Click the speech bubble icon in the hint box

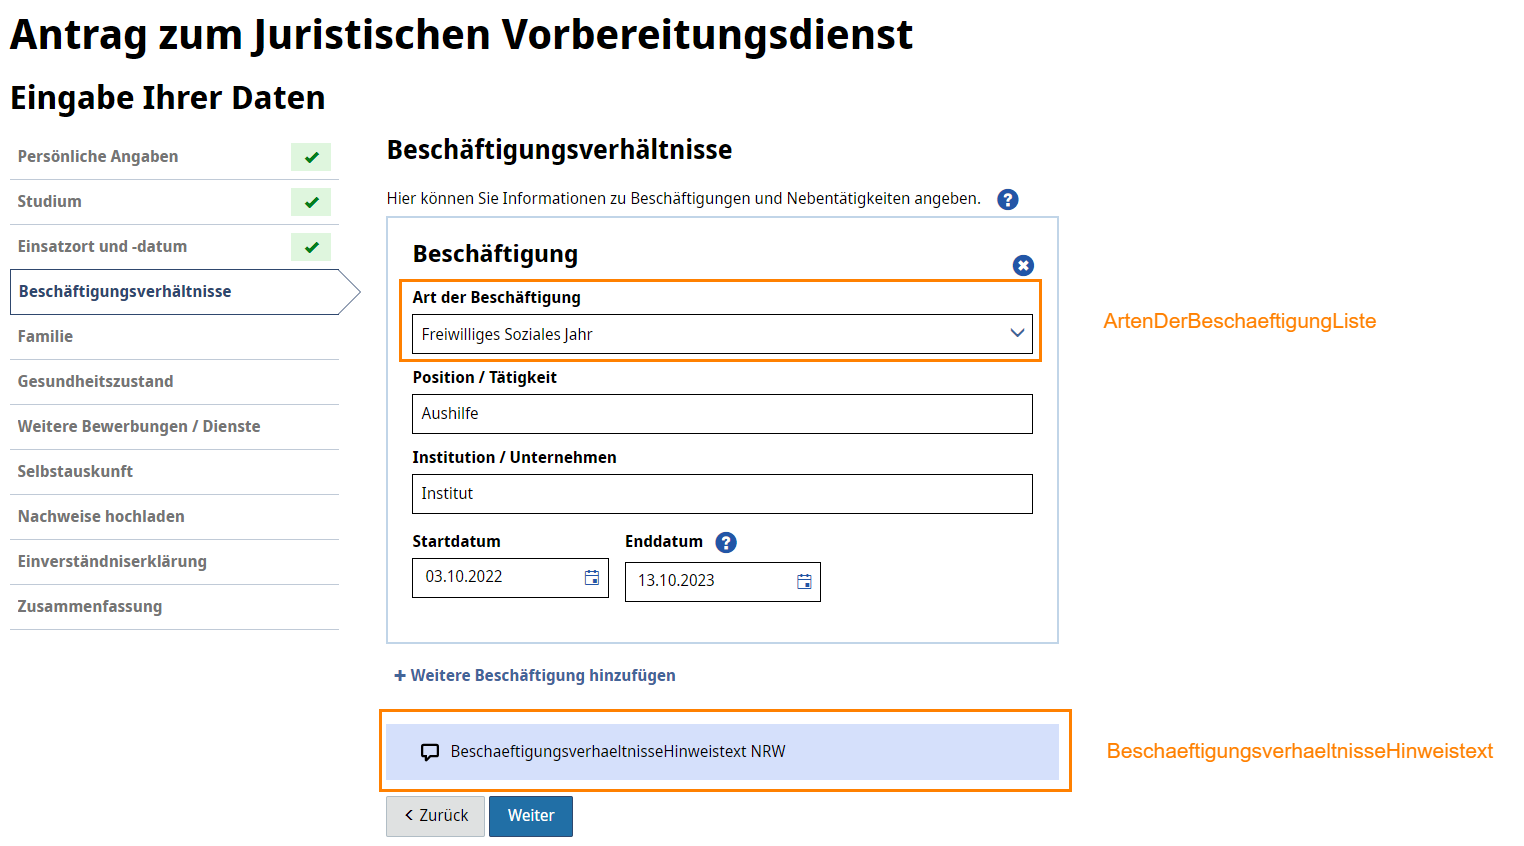pos(430,752)
